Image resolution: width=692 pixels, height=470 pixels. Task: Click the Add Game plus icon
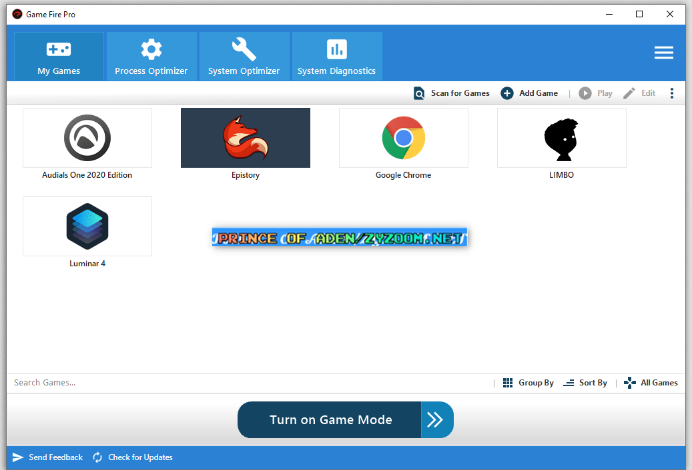[507, 93]
